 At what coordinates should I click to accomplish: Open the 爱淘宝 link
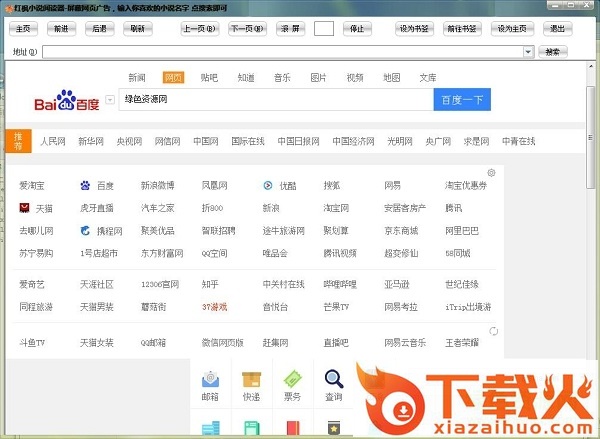32,186
